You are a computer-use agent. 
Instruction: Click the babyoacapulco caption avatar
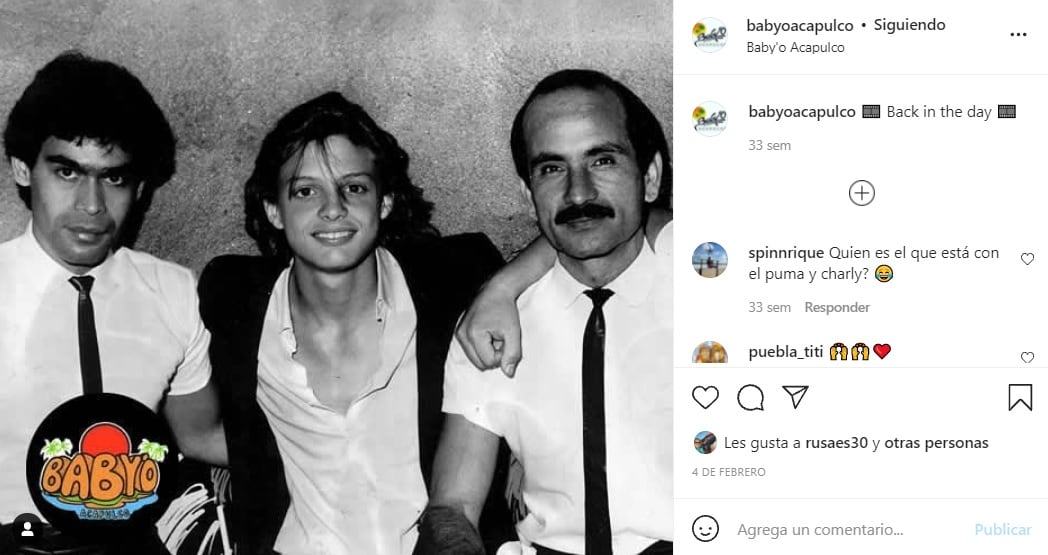tap(709, 119)
